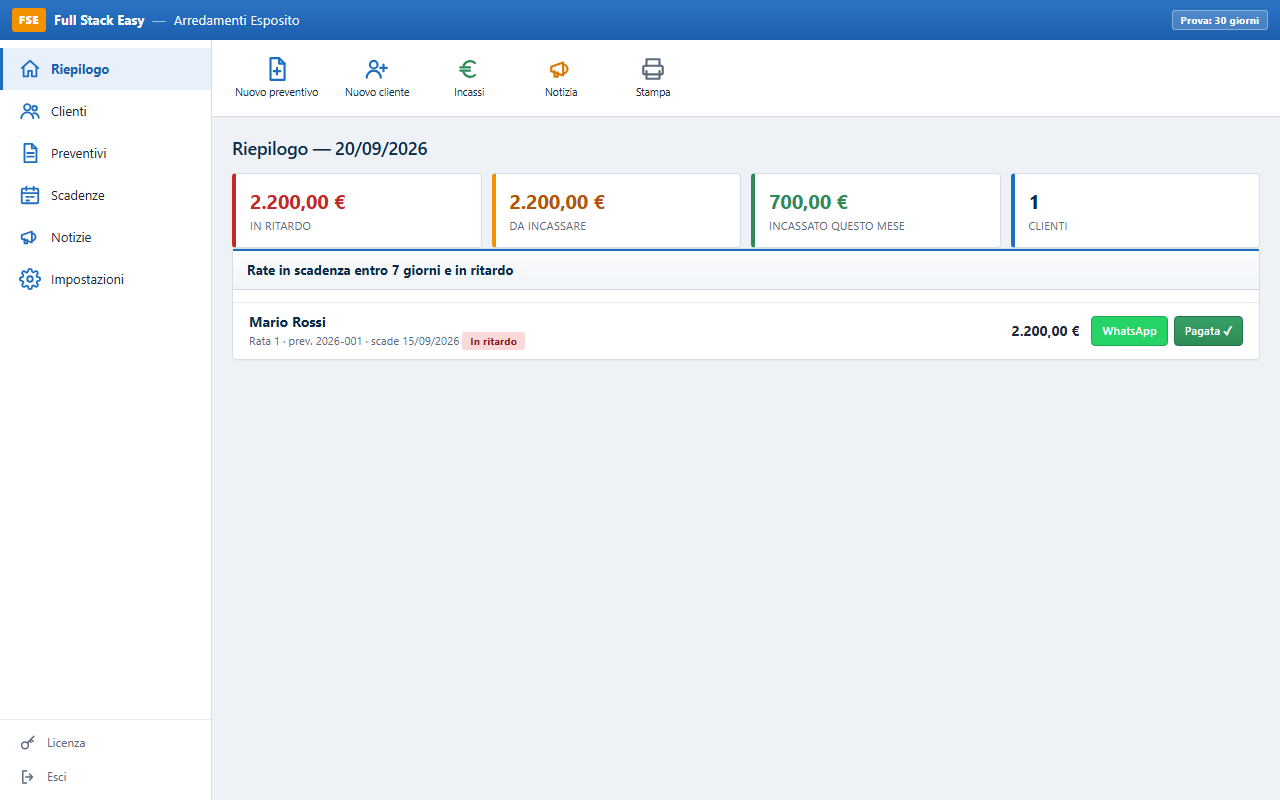
Task: Click the Notizia toolbar label
Action: click(561, 92)
